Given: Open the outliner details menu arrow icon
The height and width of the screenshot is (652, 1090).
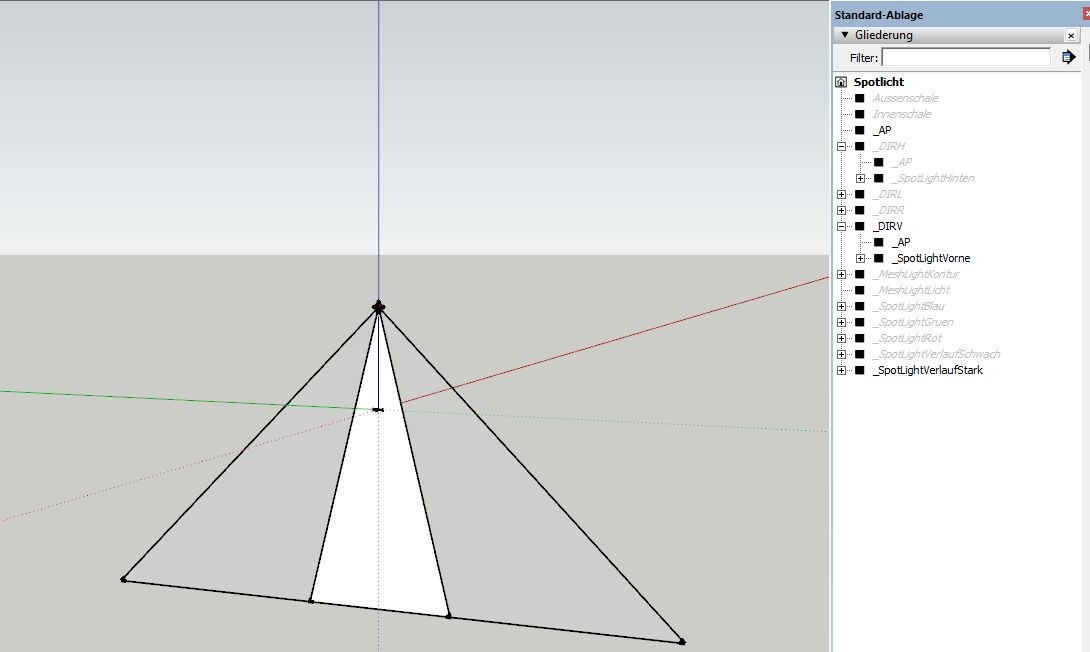Looking at the screenshot, I should pos(1068,58).
